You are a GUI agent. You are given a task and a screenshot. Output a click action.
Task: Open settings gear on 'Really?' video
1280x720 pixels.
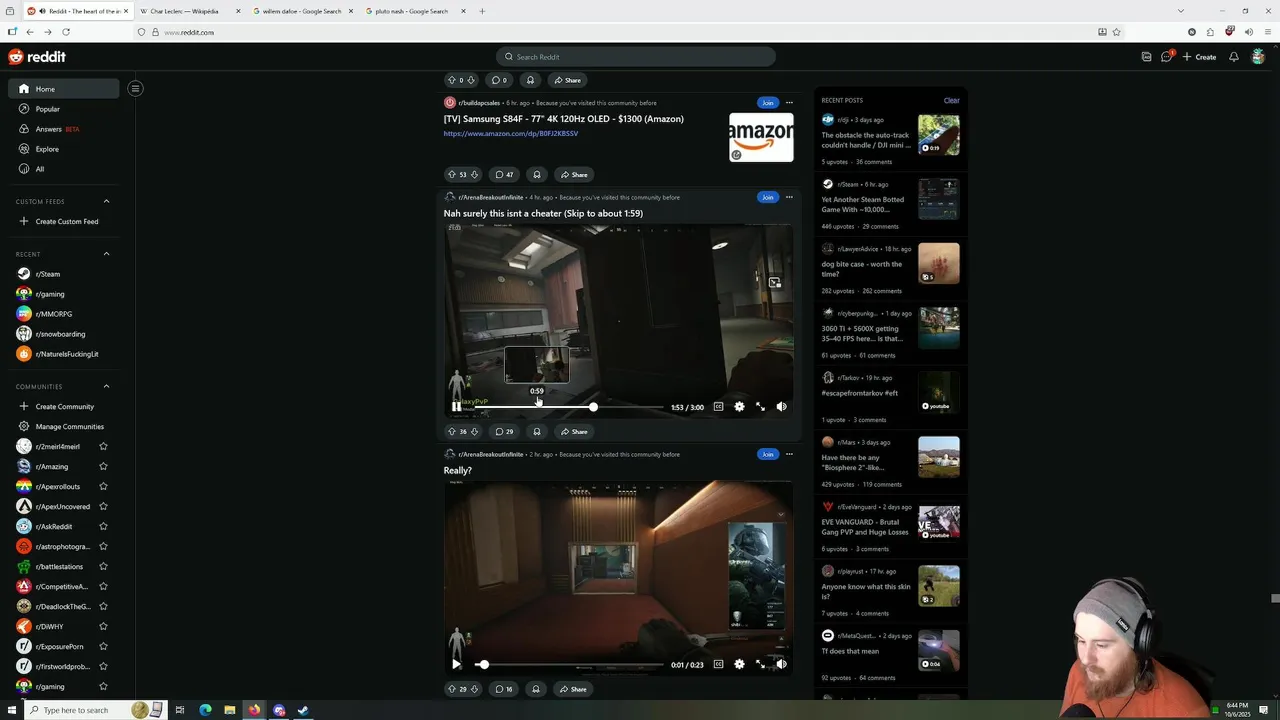tap(739, 664)
